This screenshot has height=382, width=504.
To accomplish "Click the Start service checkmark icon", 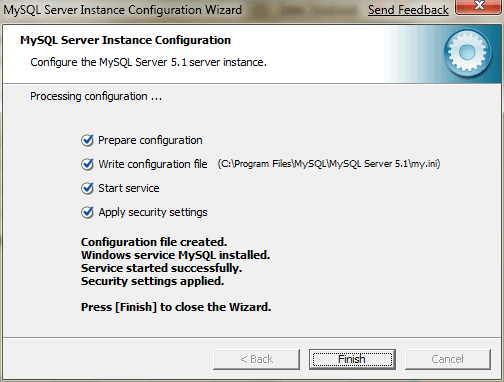I will click(87, 188).
